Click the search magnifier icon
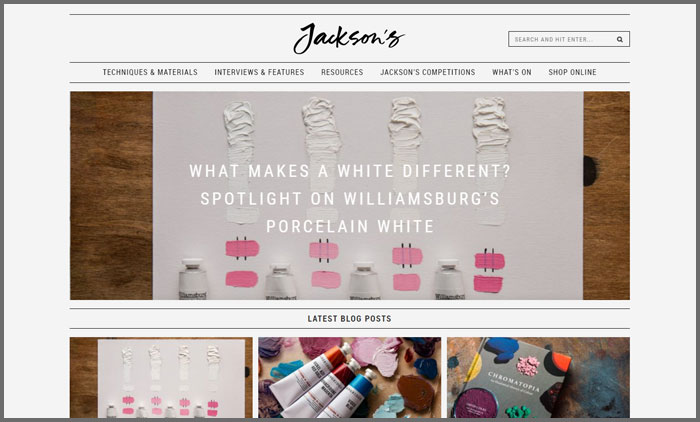The image size is (700, 422). click(x=620, y=39)
